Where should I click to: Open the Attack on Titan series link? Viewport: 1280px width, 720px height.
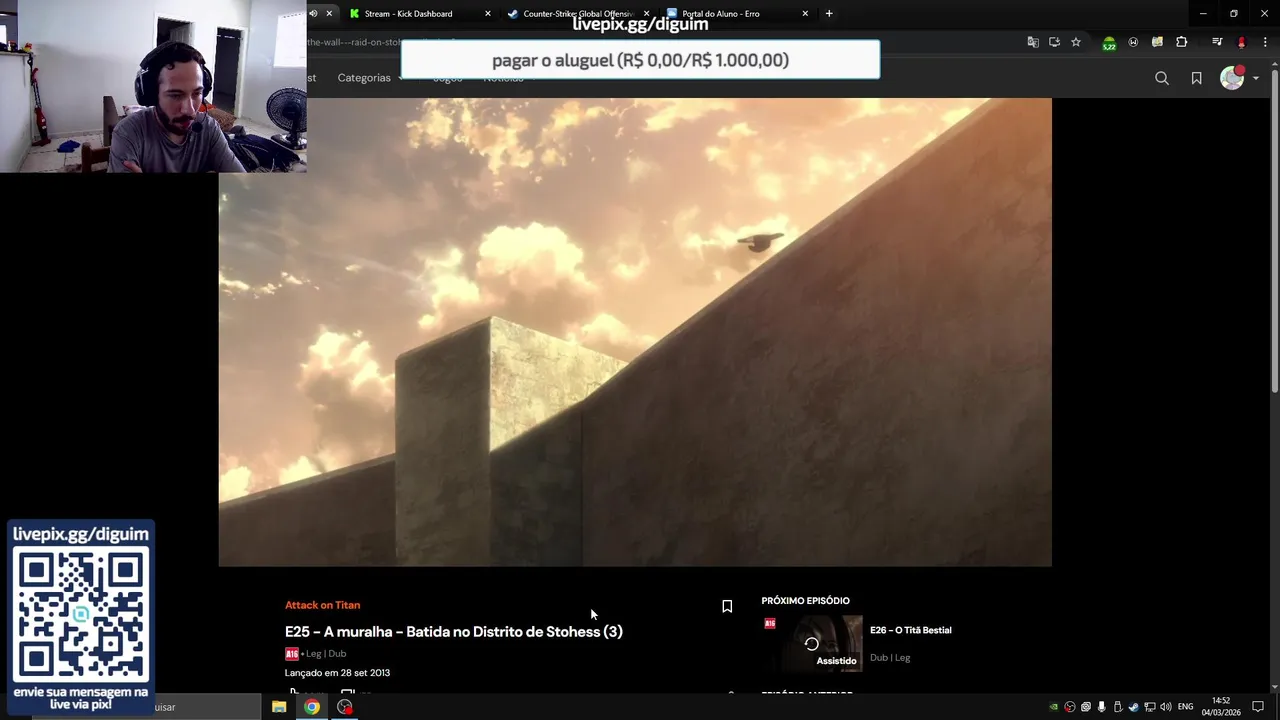tap(322, 605)
